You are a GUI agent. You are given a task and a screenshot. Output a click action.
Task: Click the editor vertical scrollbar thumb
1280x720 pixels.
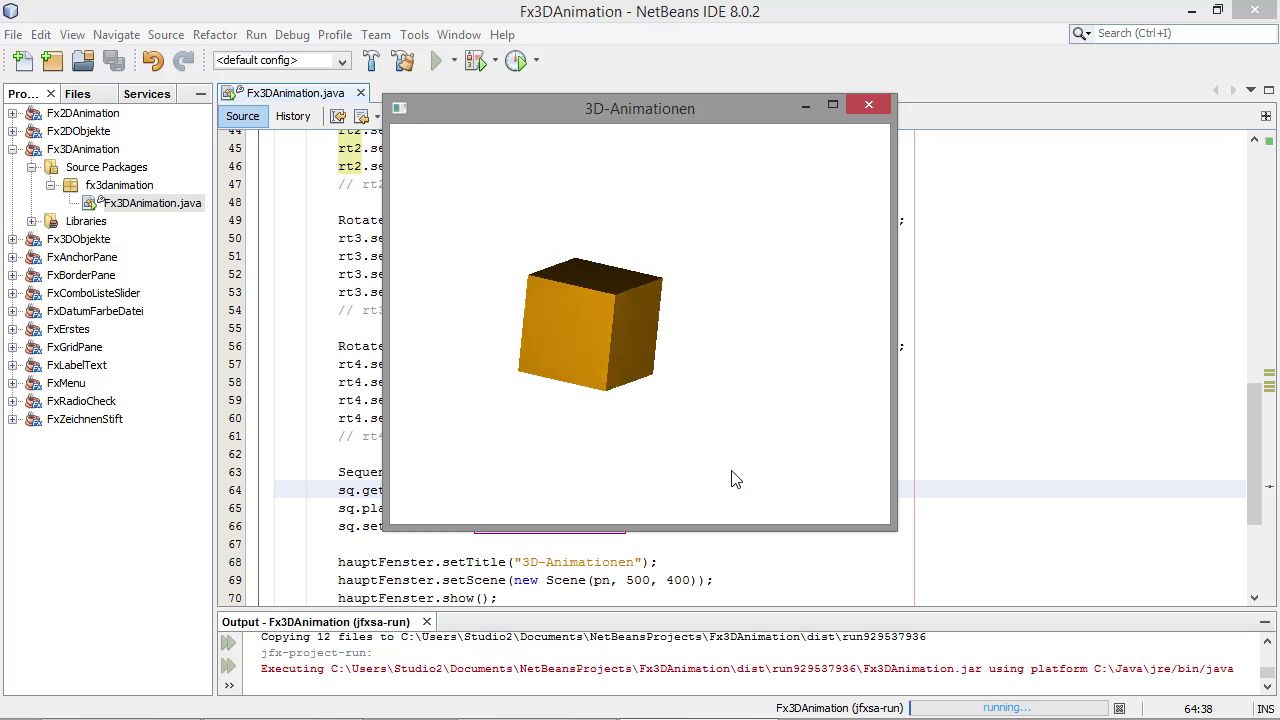[1255, 455]
